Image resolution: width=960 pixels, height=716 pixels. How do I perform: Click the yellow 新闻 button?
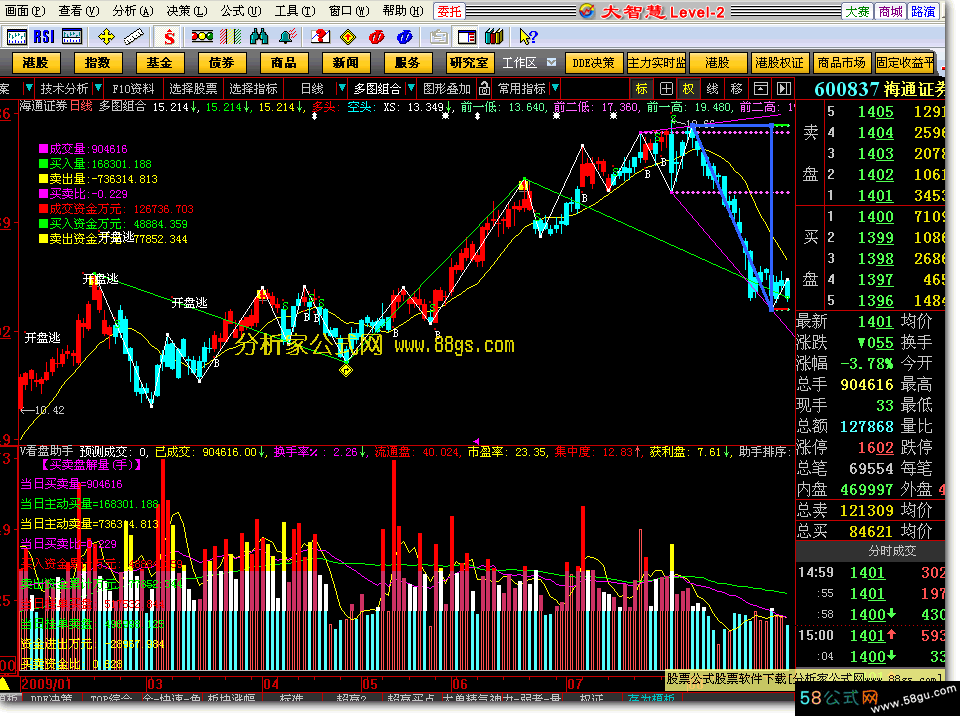346,62
